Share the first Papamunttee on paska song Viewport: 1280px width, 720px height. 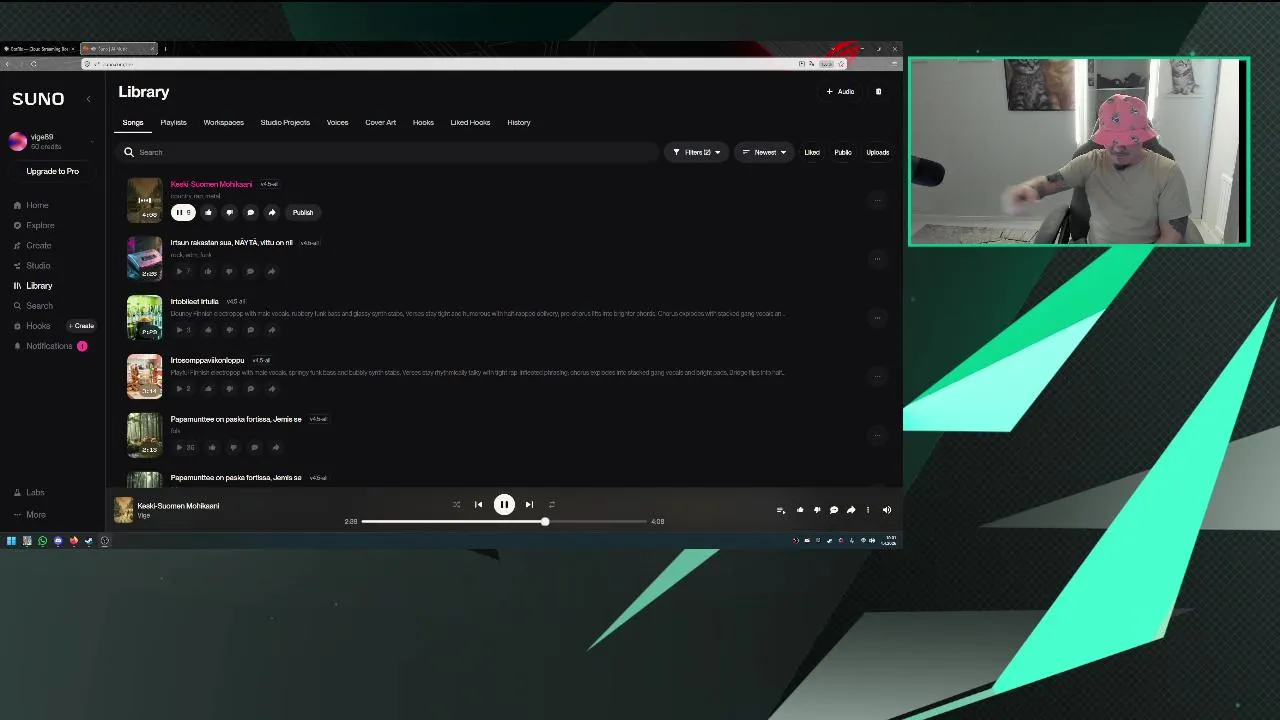tap(275, 447)
